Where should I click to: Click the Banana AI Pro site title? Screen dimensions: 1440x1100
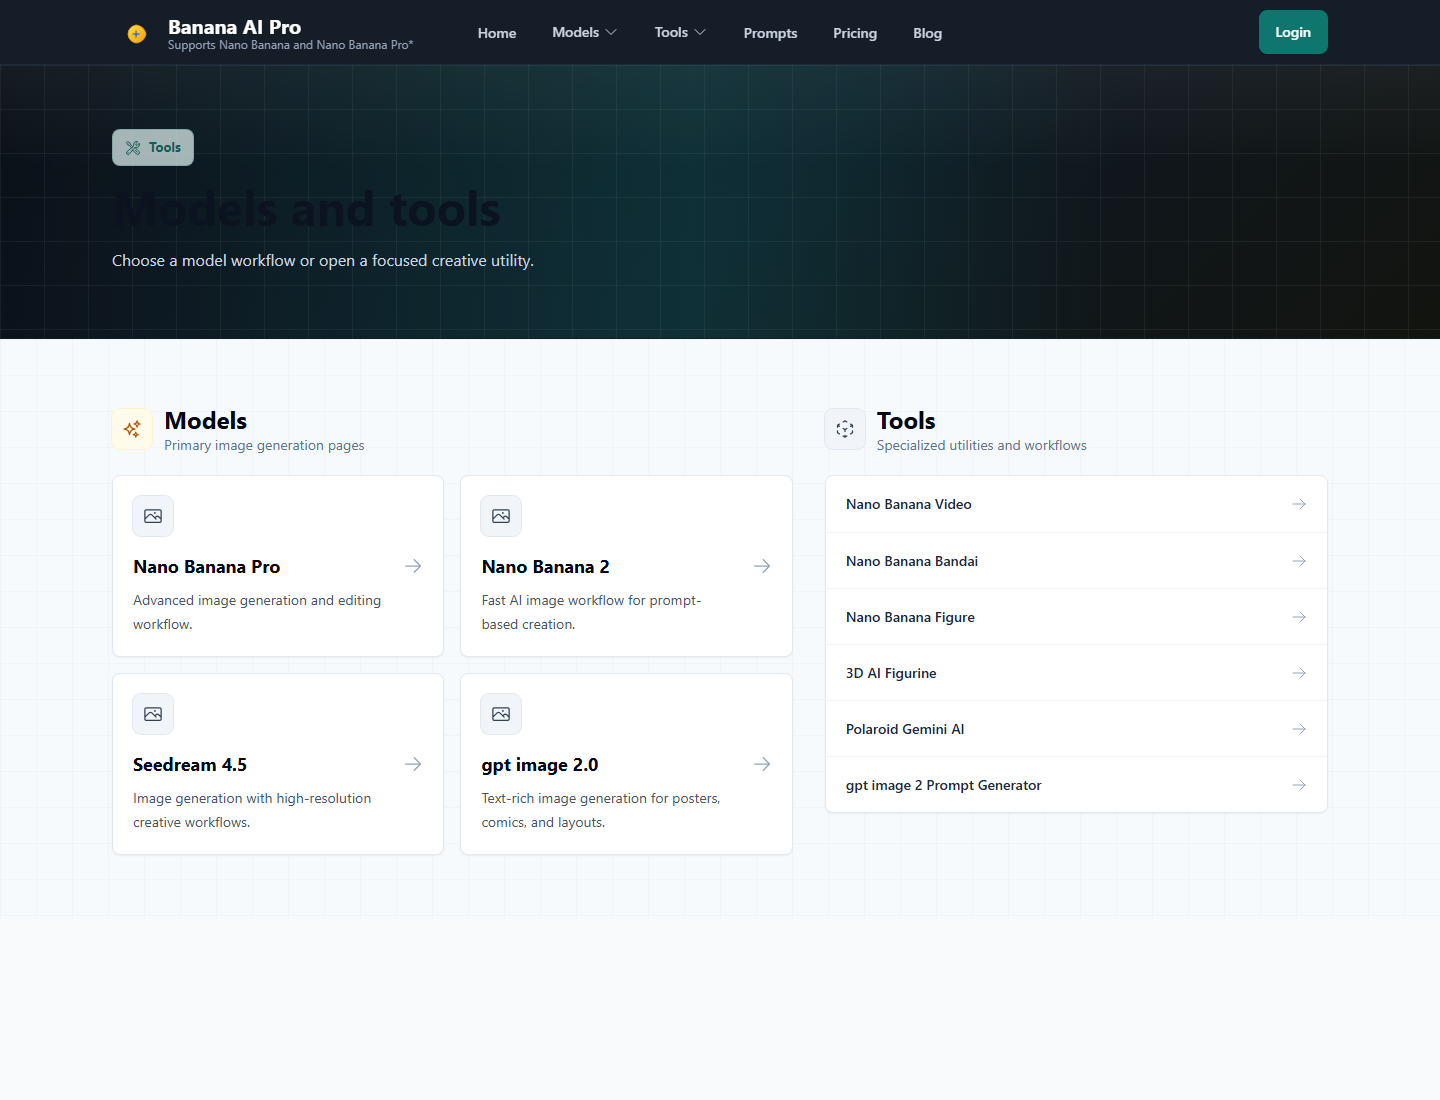[234, 27]
